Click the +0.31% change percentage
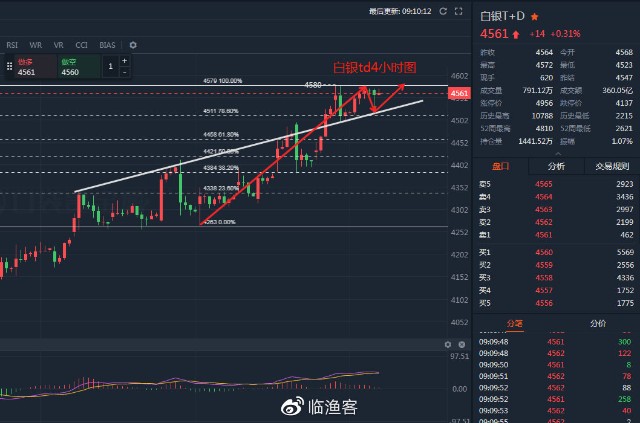Viewport: 640px width, 423px height. (x=565, y=34)
